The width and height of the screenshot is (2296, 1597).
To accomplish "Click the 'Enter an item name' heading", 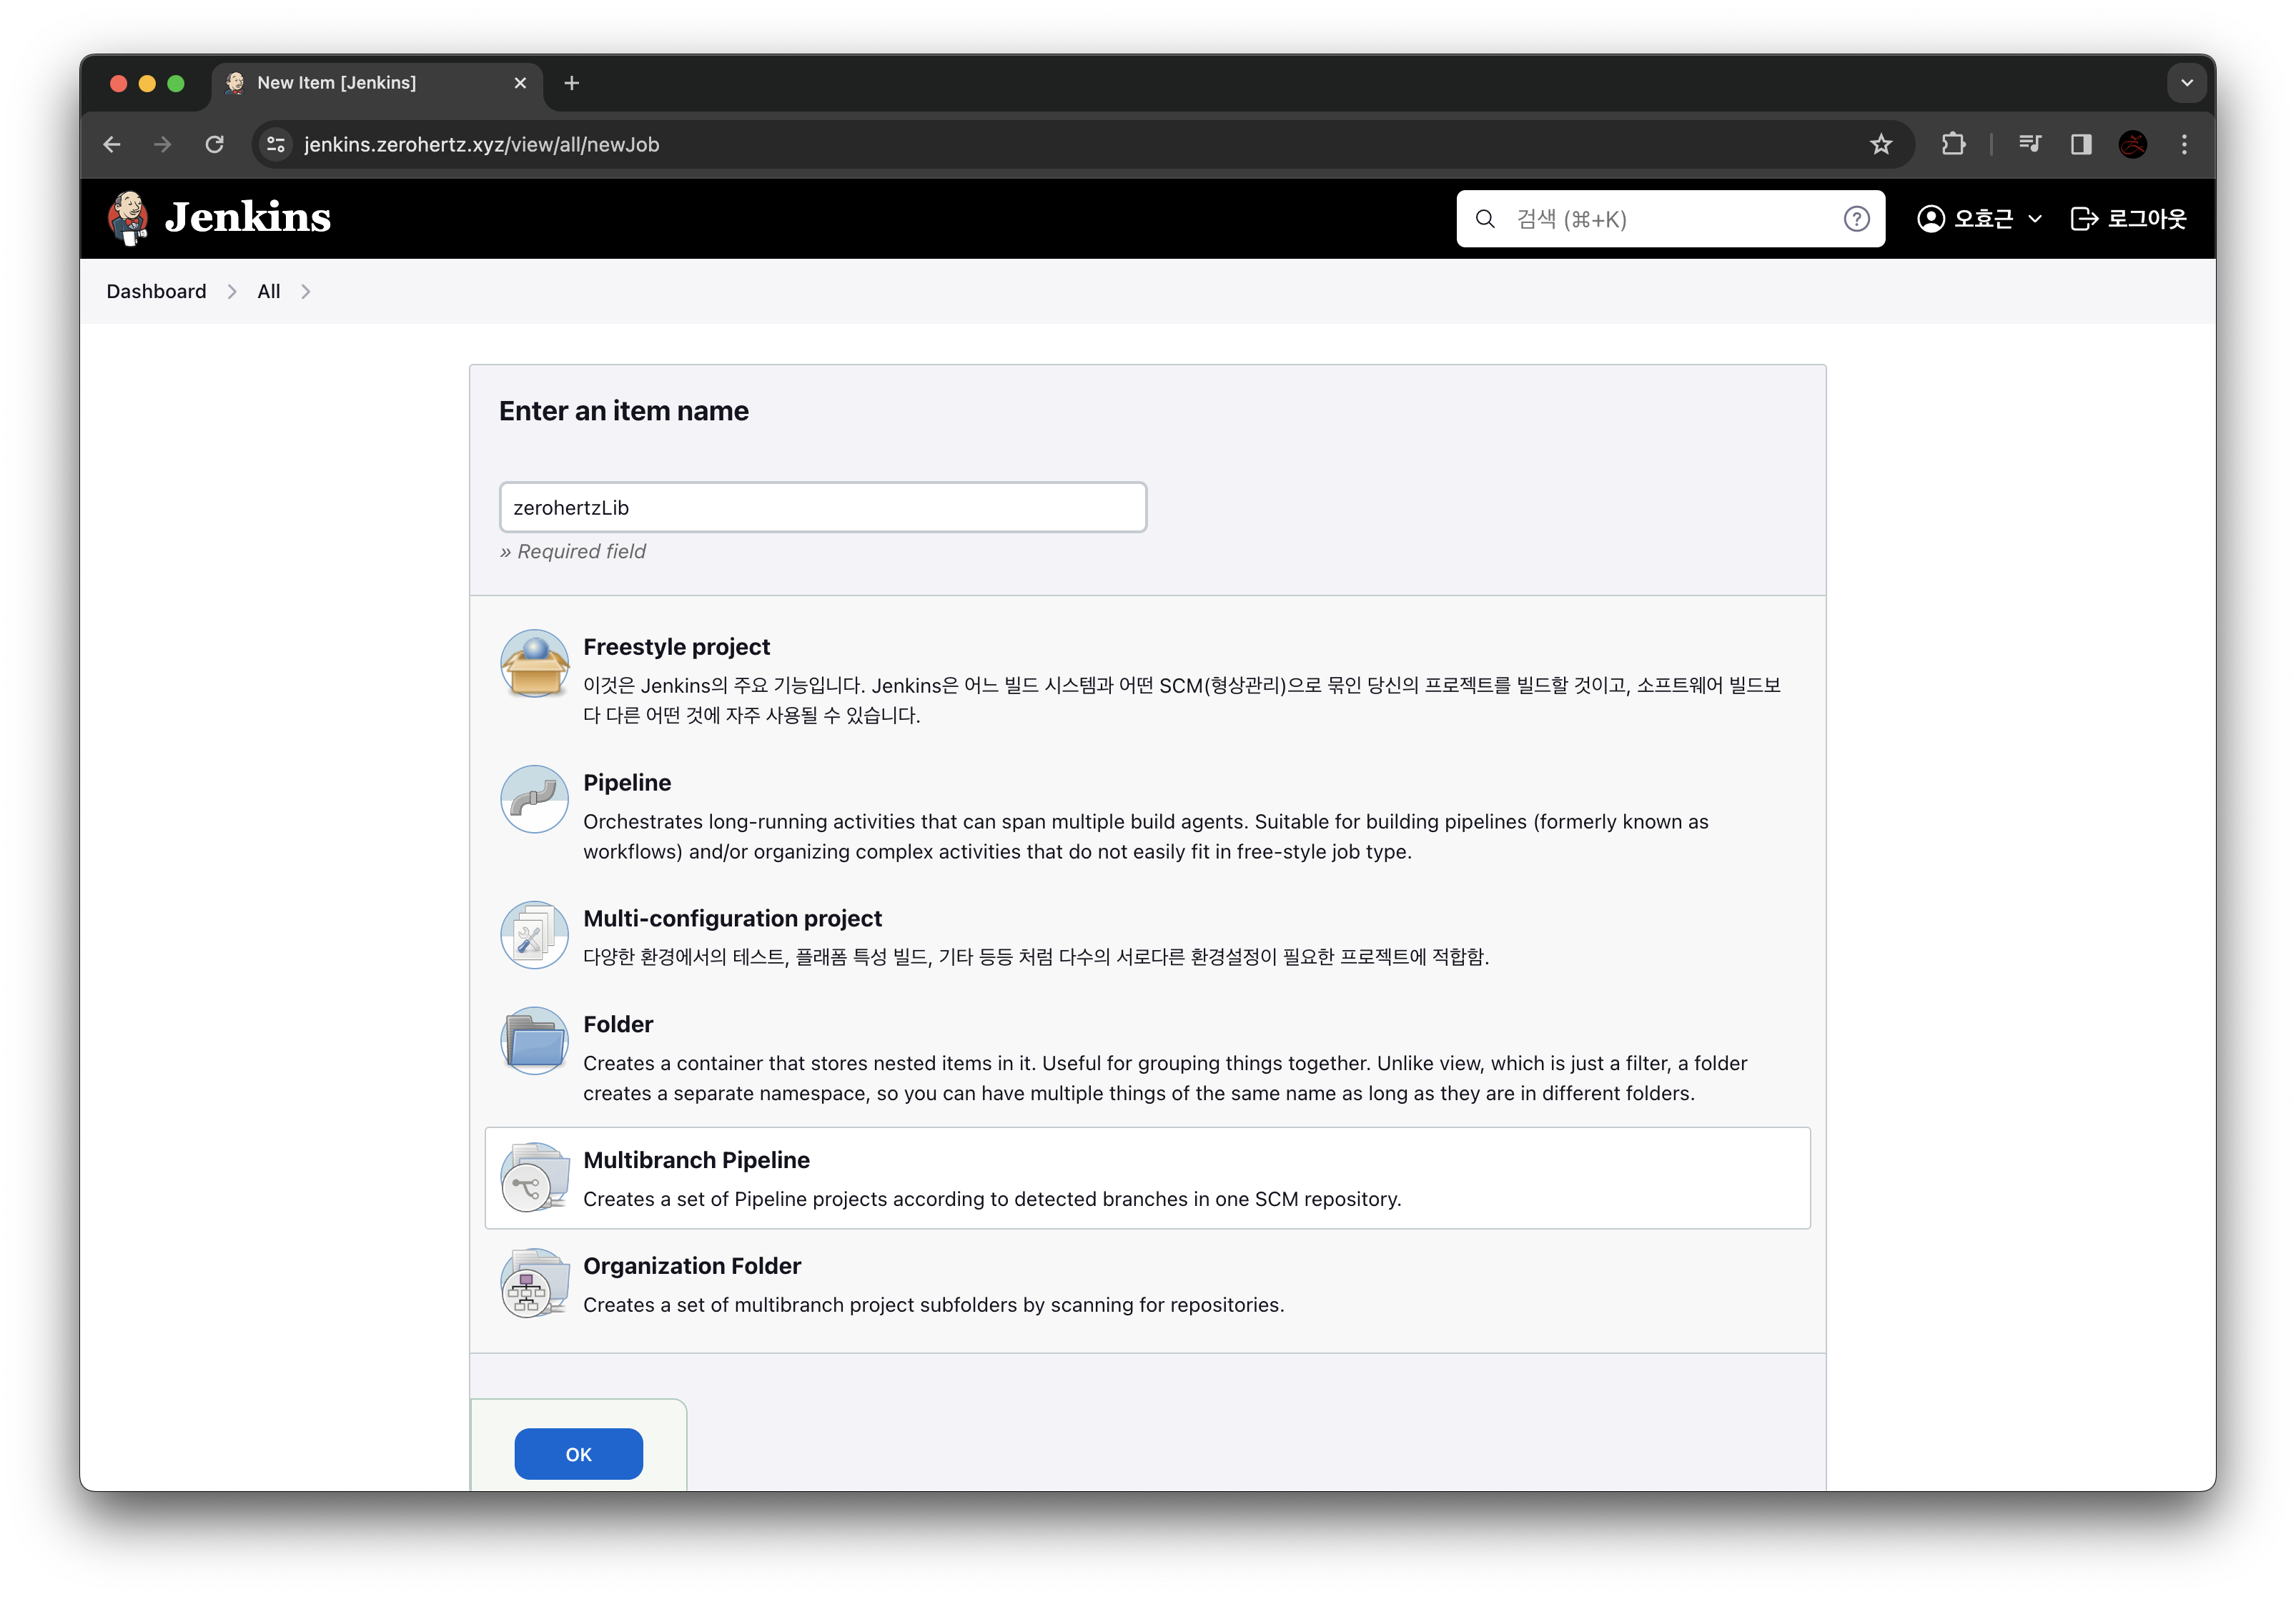I will coord(624,411).
